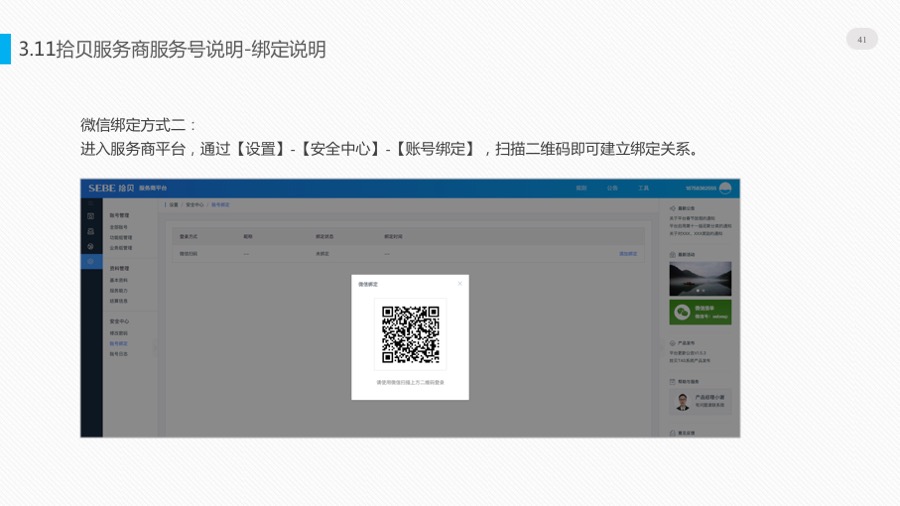Open 修改密码 under 安全中心
This screenshot has width=900, height=506.
(119, 333)
